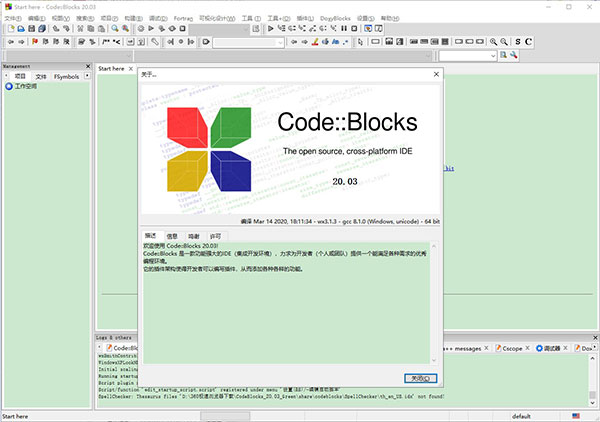Click the Rebuild toolbar icon

point(172,29)
